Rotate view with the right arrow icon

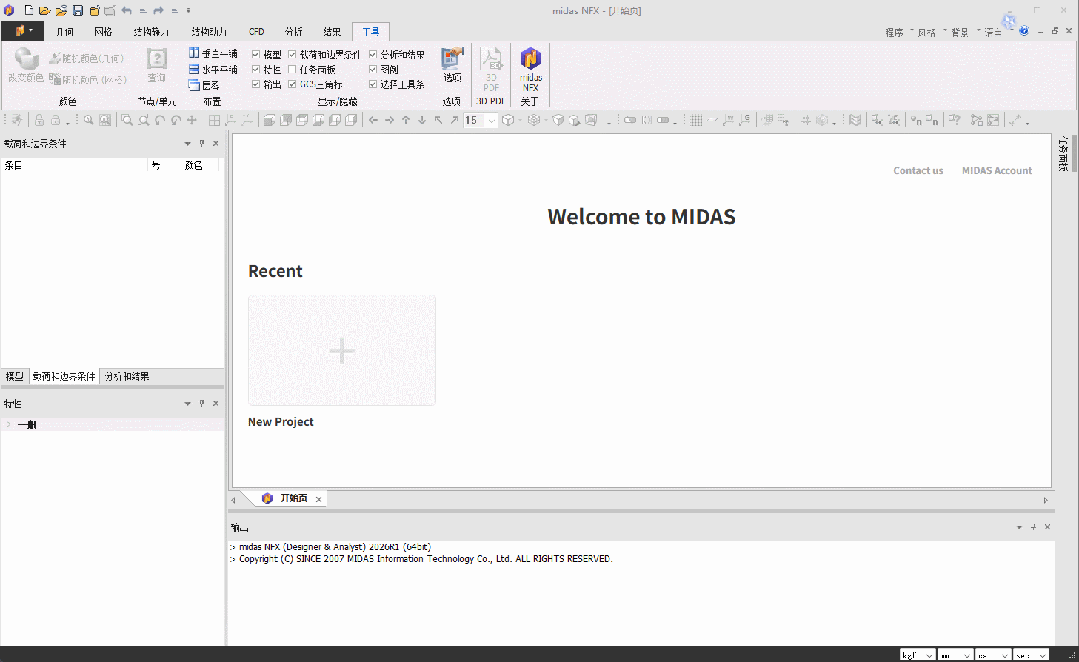[389, 120]
